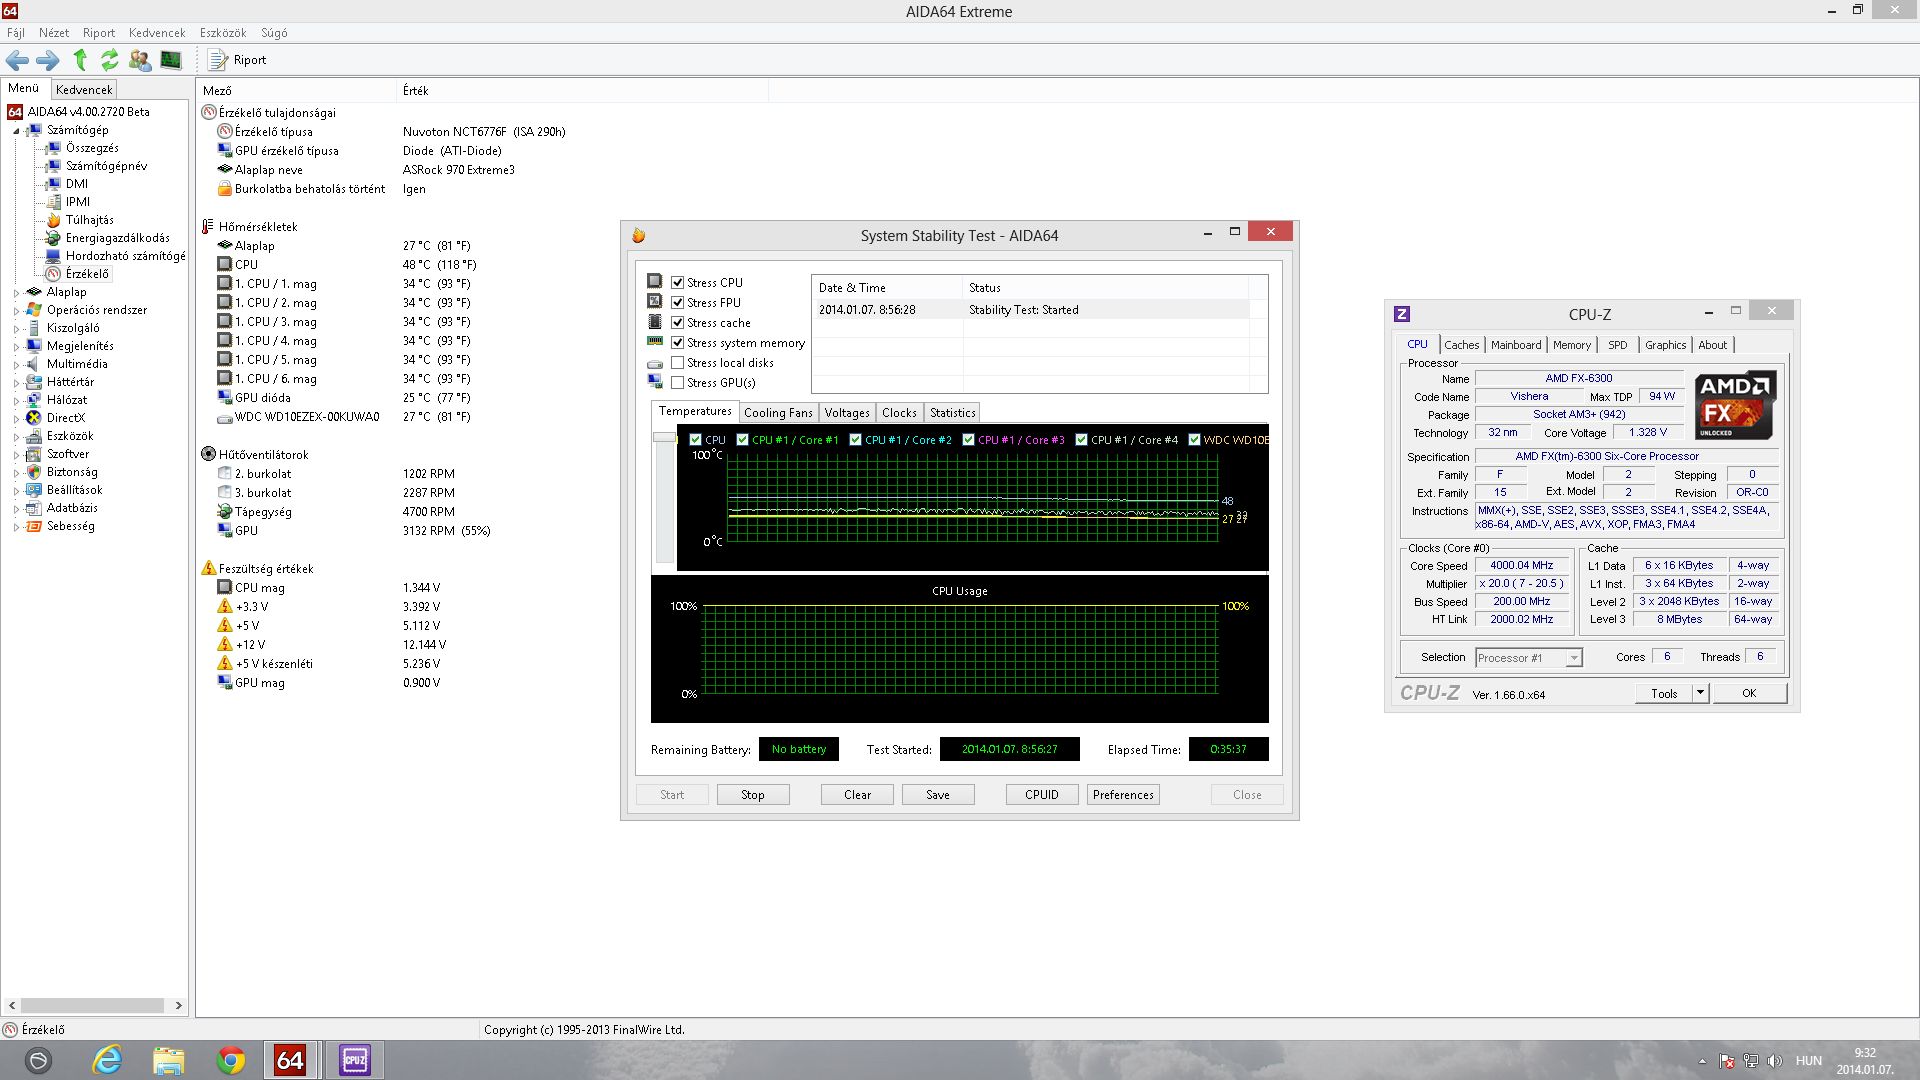This screenshot has height=1080, width=1920.
Task: Open the Fájl menu
Action: (x=15, y=33)
